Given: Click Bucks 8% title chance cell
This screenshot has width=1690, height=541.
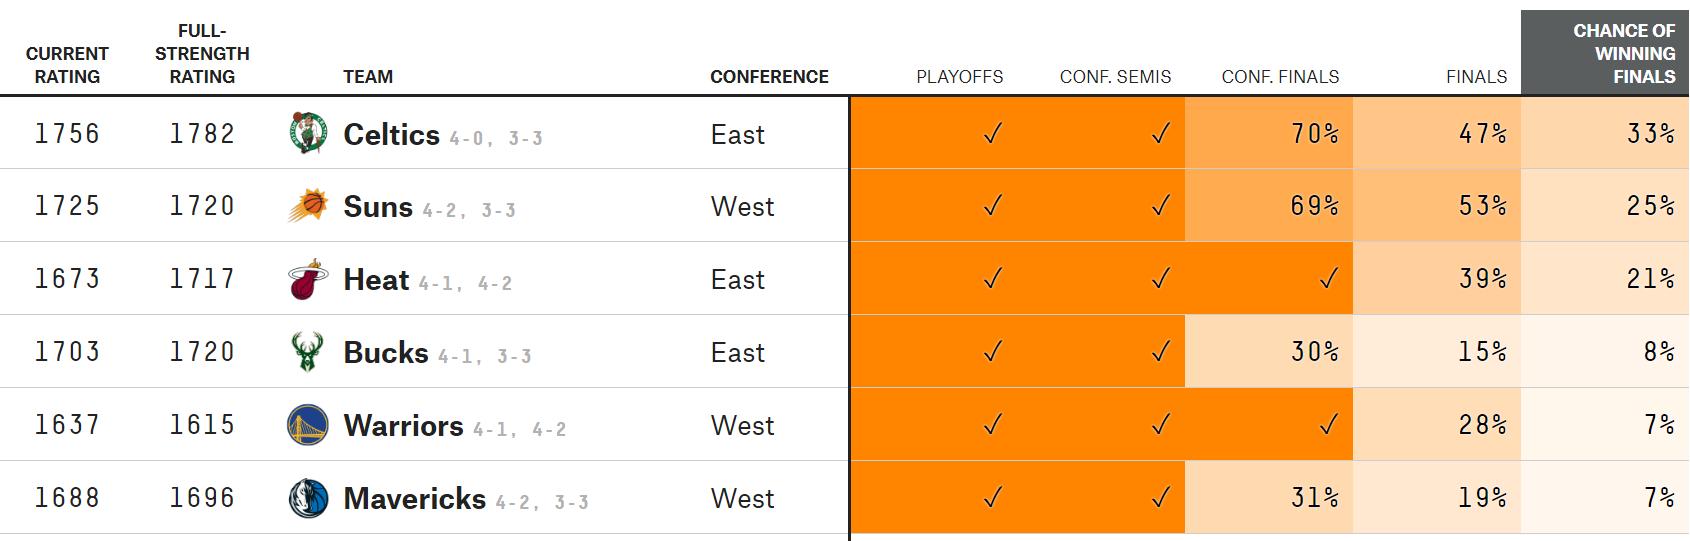Looking at the screenshot, I should 1658,352.
